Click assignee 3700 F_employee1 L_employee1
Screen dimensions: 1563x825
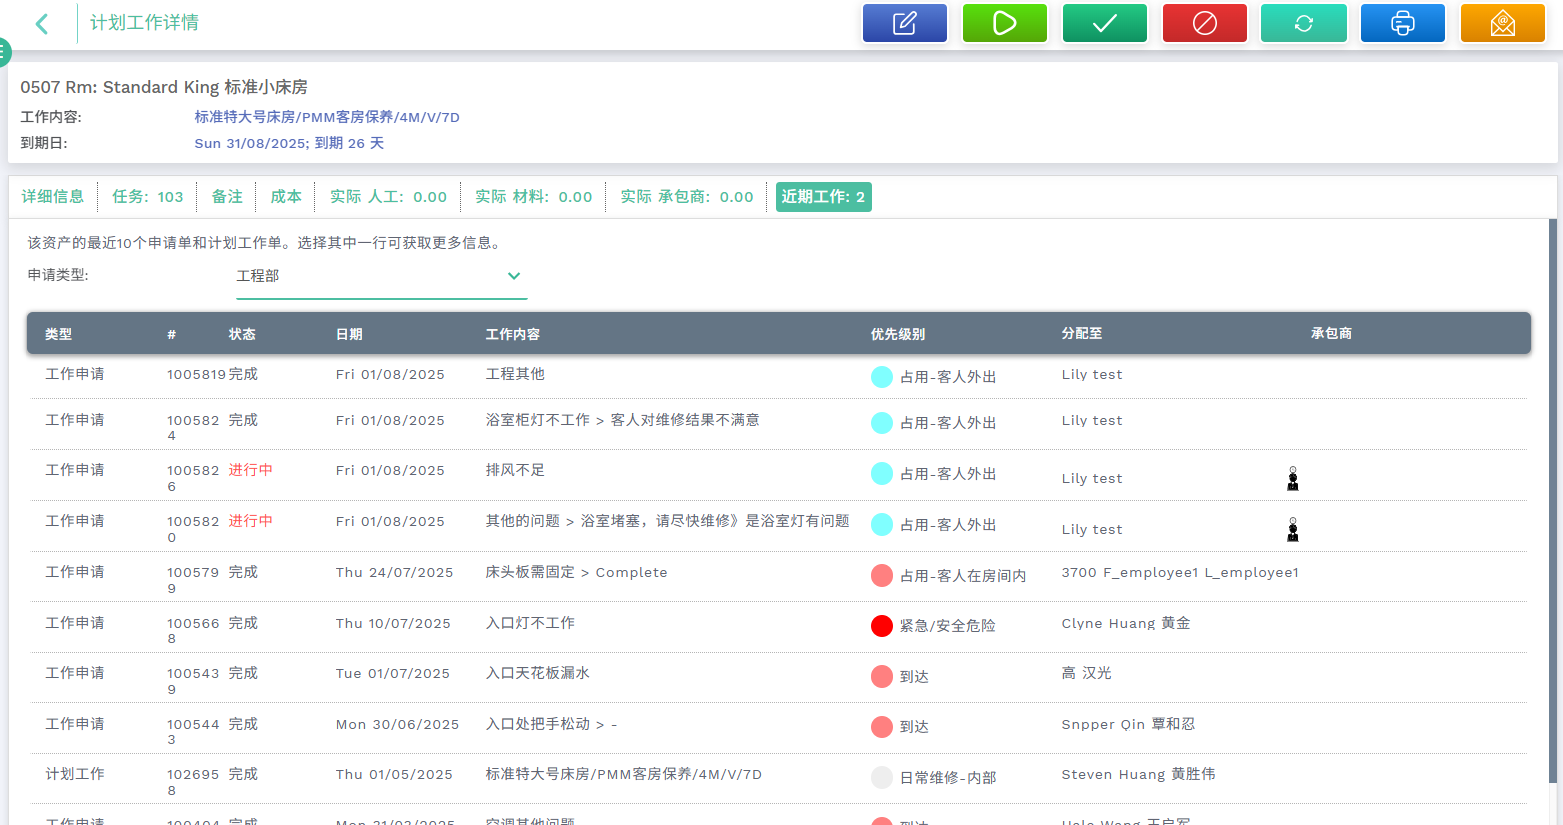click(x=1180, y=573)
